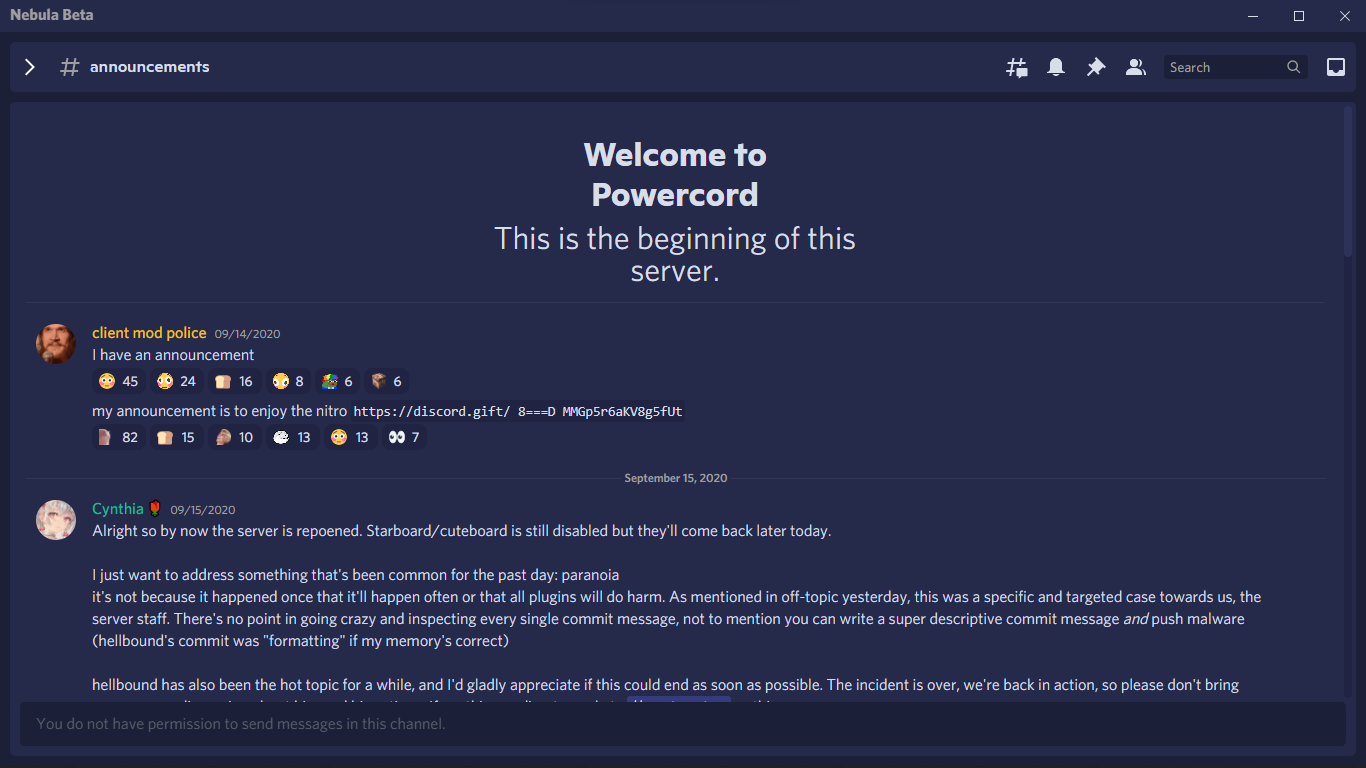This screenshot has height=768, width=1366.
Task: Show pinned messages with the pin icon
Action: coord(1096,67)
